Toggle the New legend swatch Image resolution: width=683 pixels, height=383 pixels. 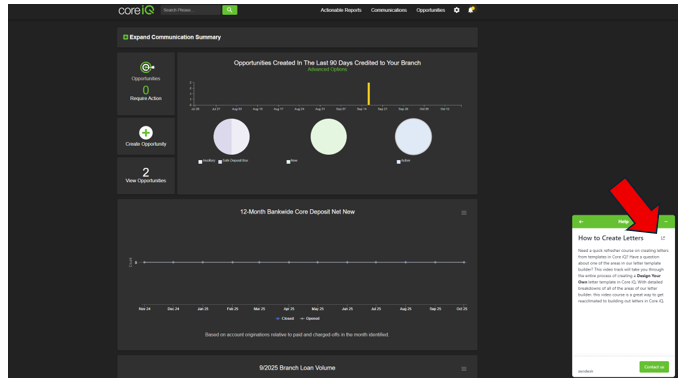(288, 162)
